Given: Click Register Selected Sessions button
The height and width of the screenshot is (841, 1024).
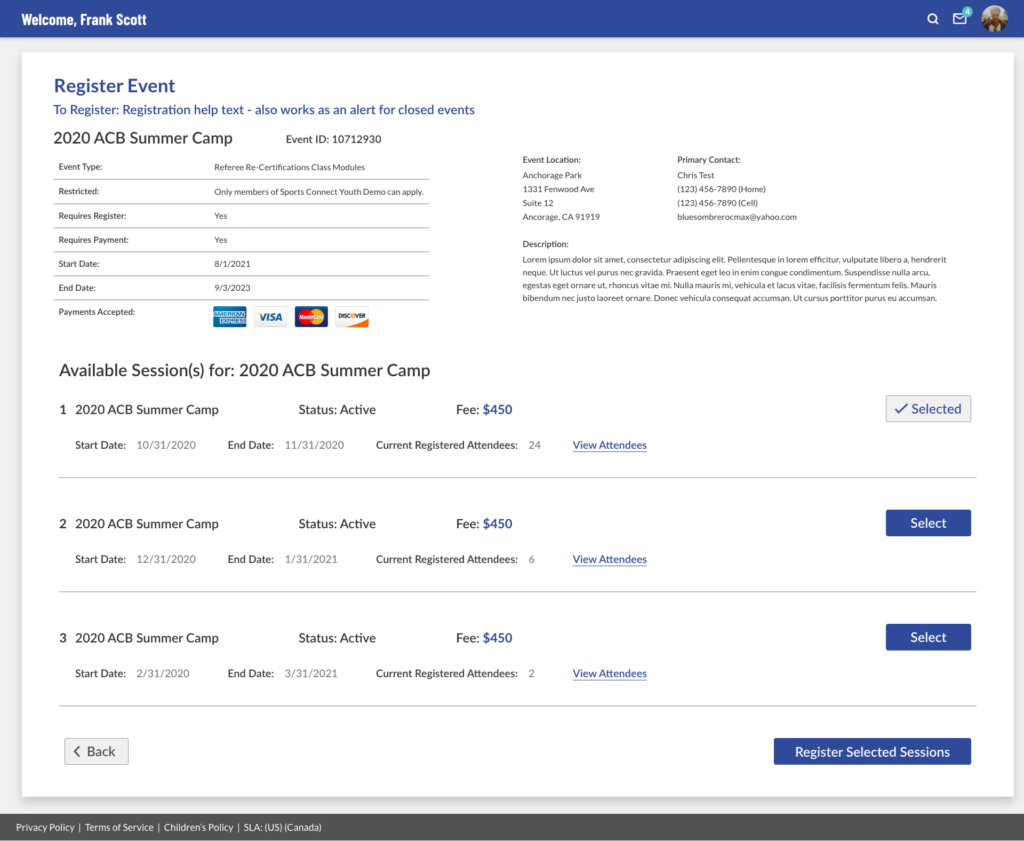Looking at the screenshot, I should [x=872, y=752].
